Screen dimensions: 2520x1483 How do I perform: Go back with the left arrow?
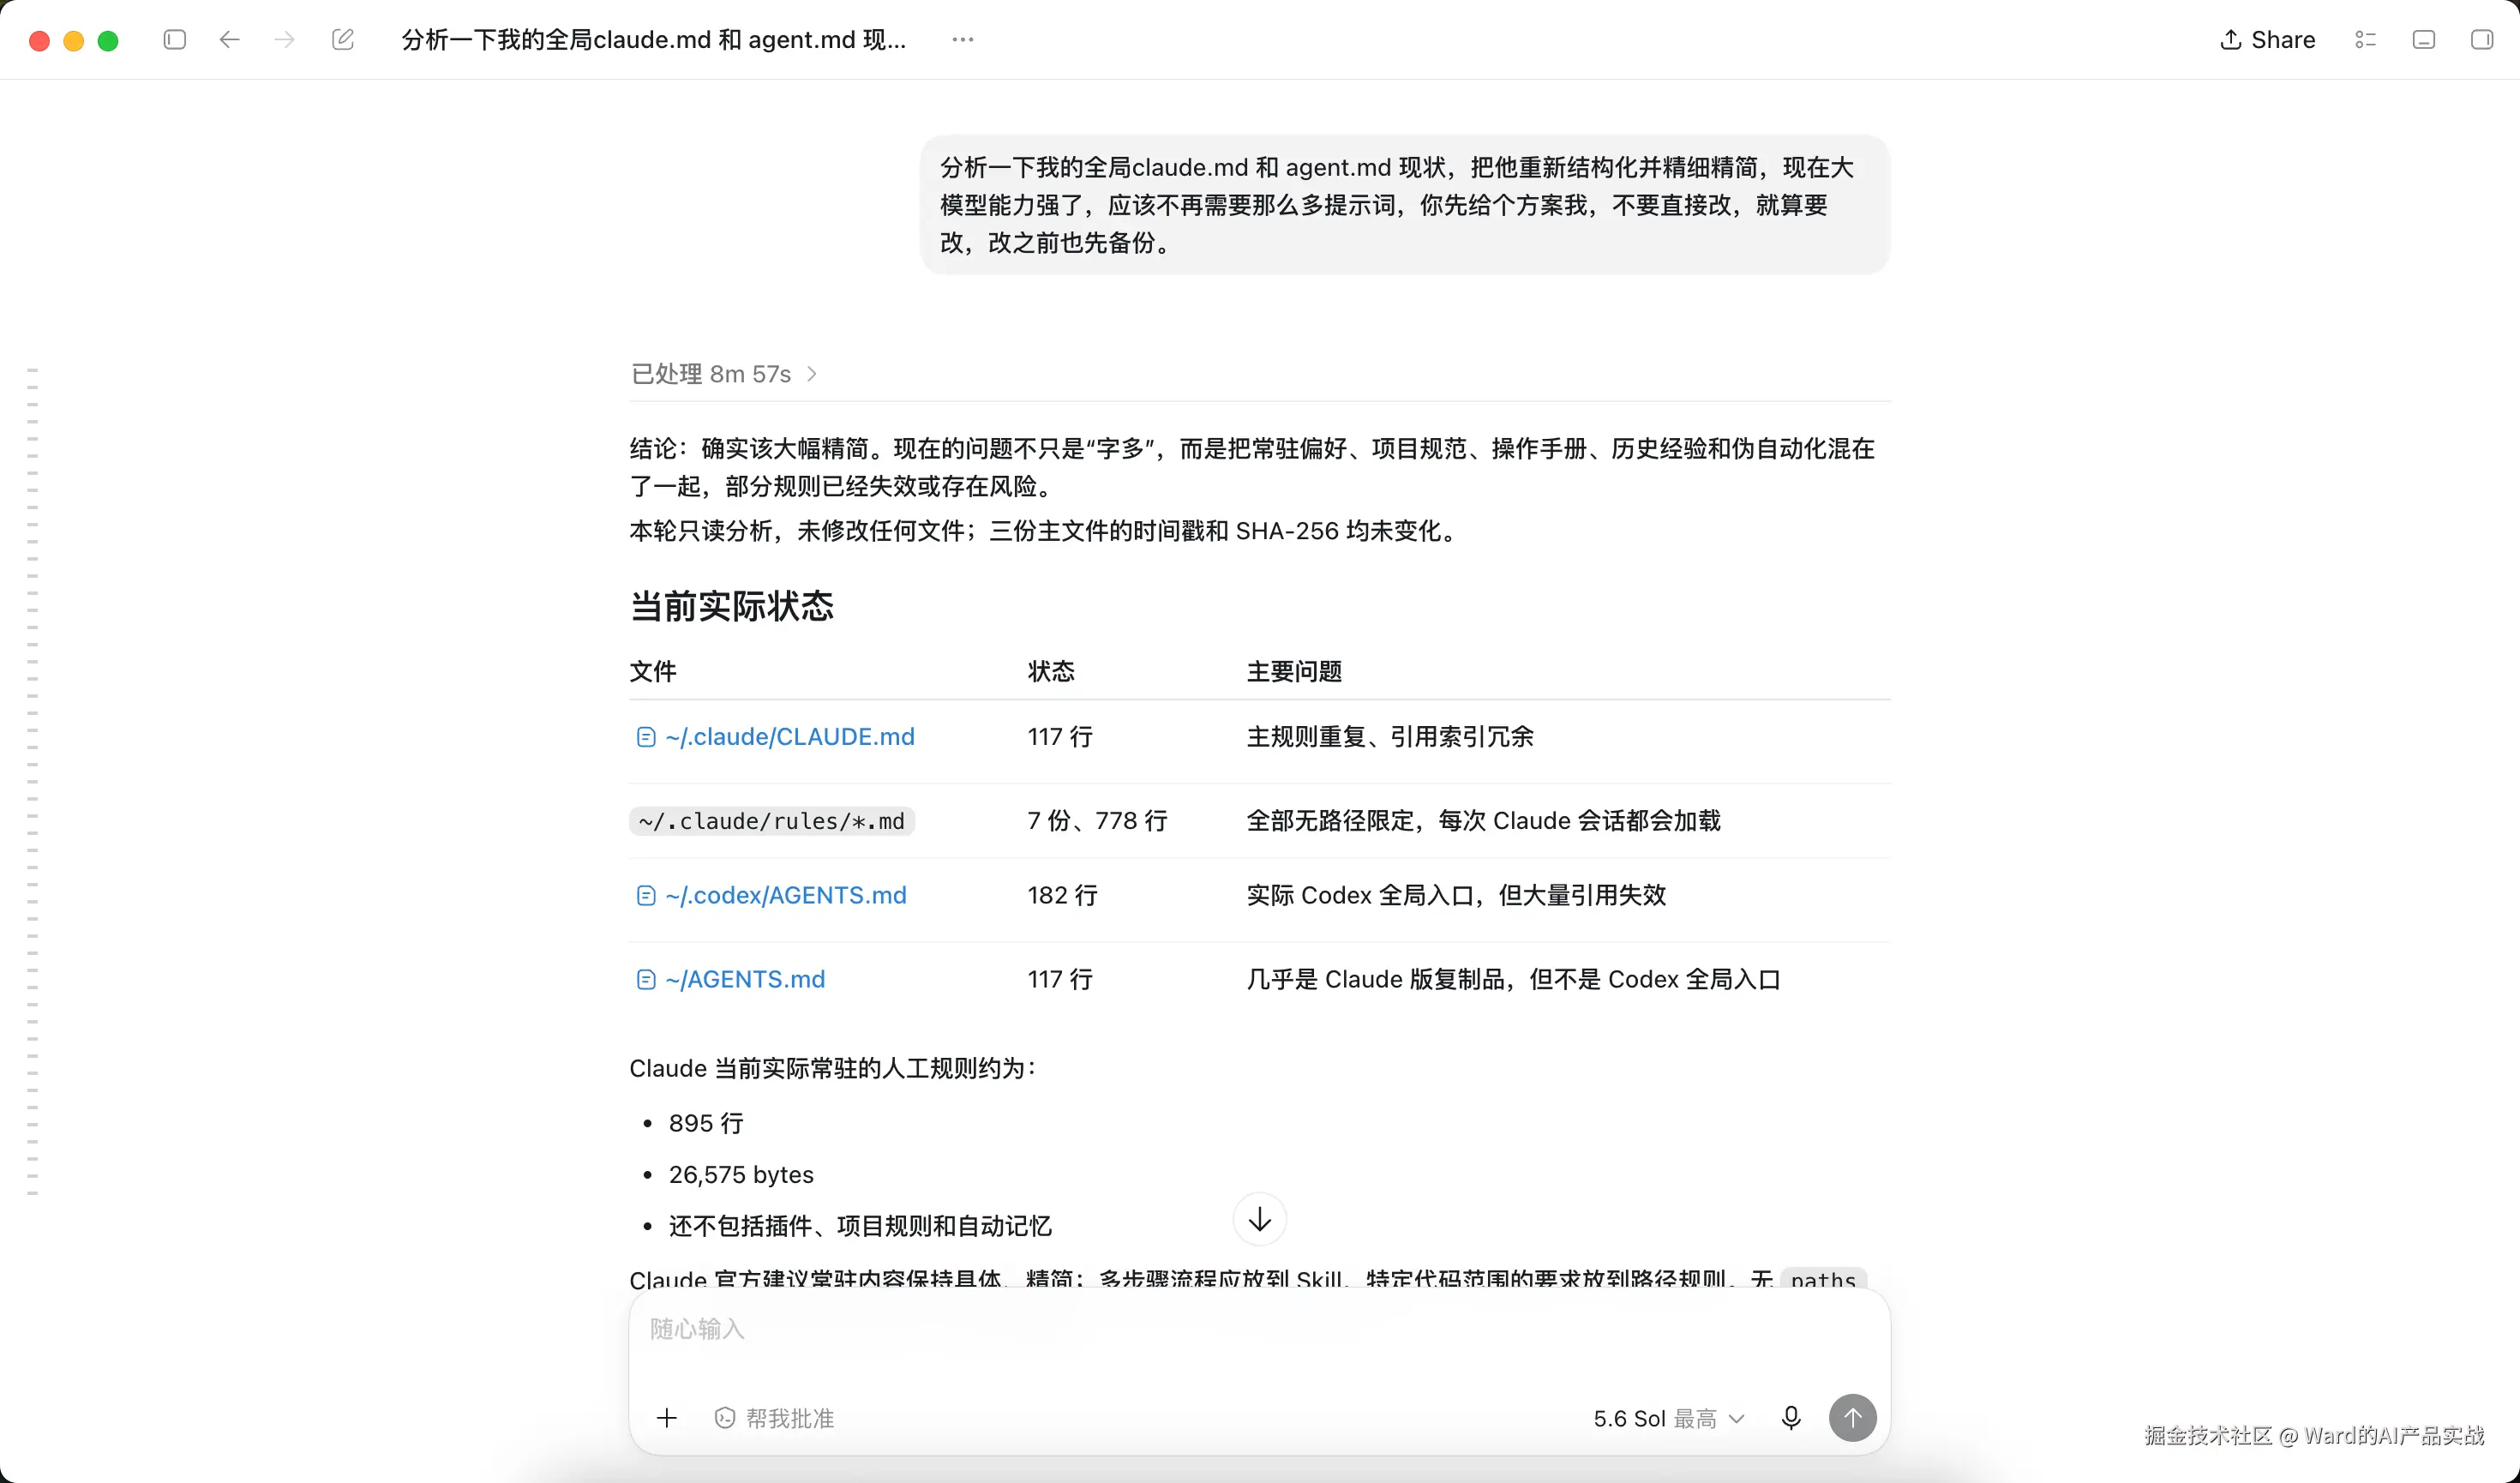[230, 40]
